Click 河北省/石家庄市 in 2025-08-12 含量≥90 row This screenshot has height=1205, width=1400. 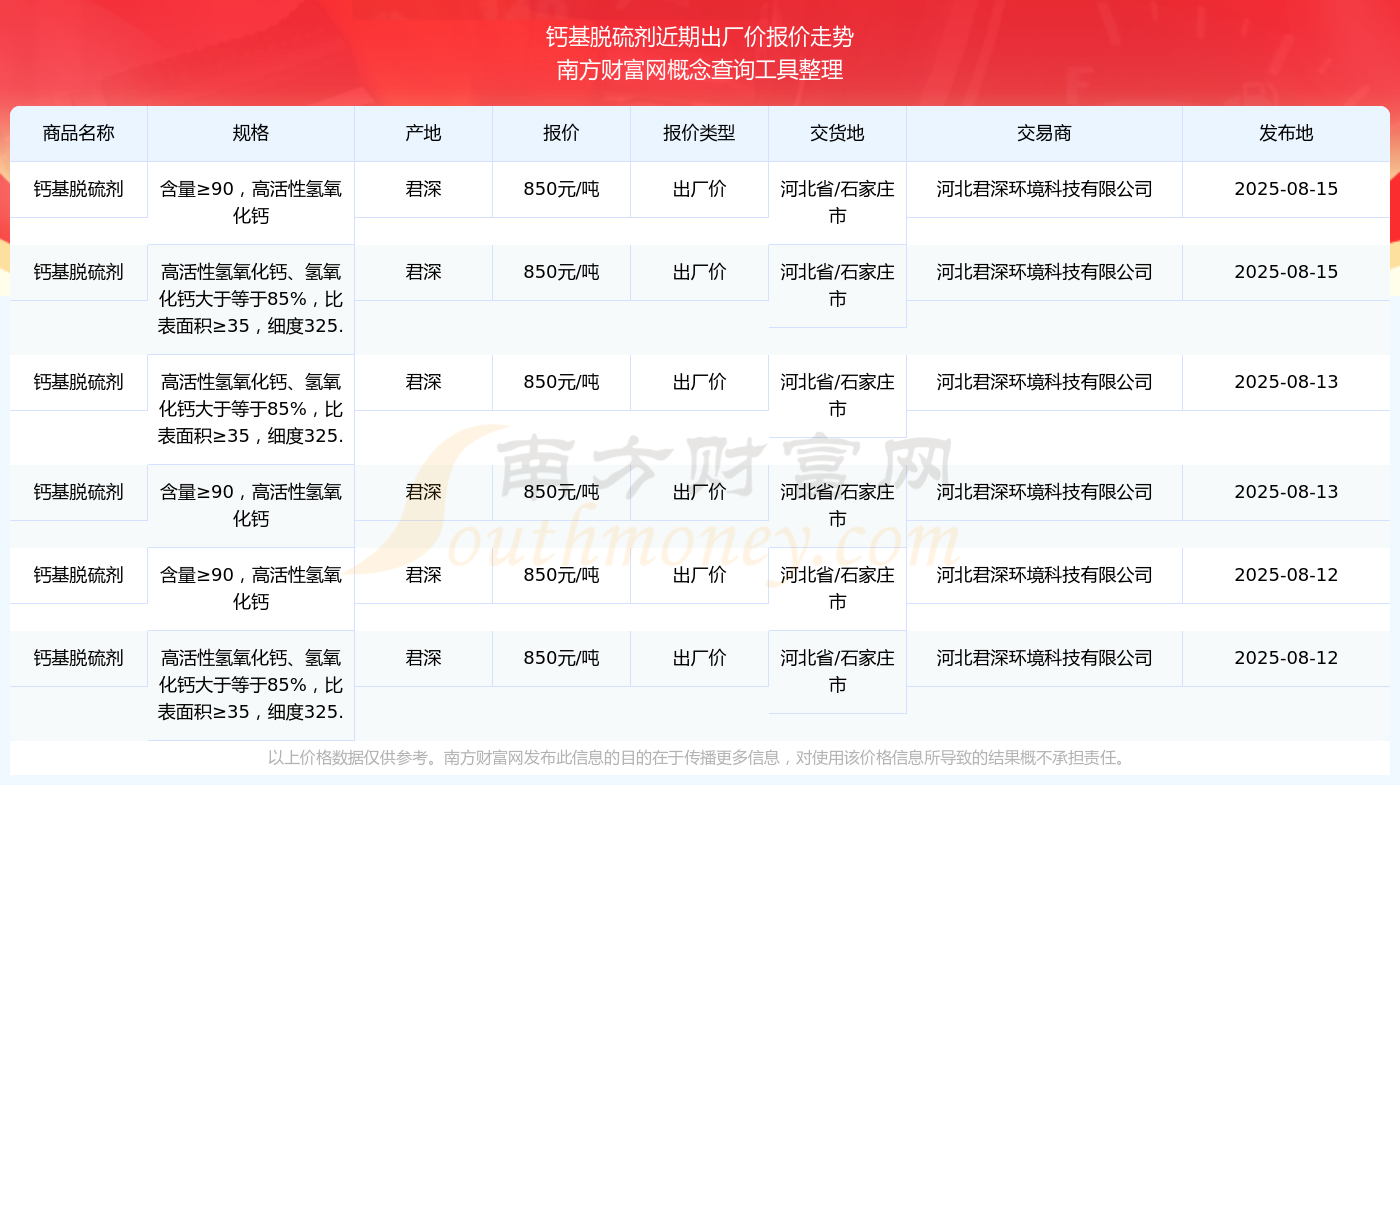coord(838,589)
